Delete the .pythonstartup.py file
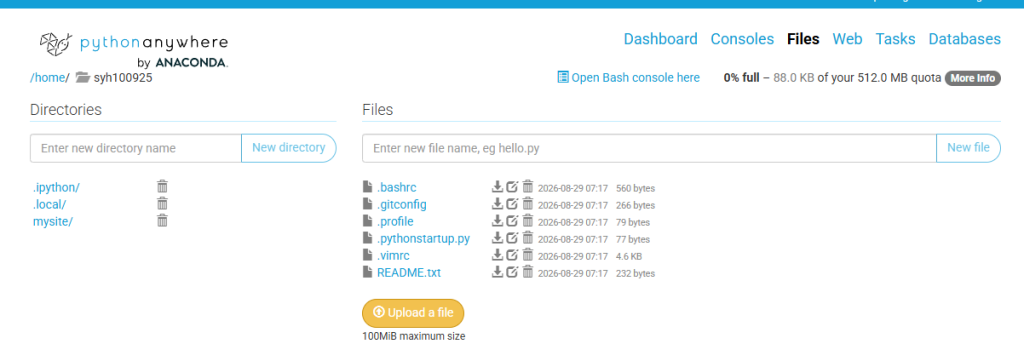Viewport: 1024px width, 361px height. point(528,238)
